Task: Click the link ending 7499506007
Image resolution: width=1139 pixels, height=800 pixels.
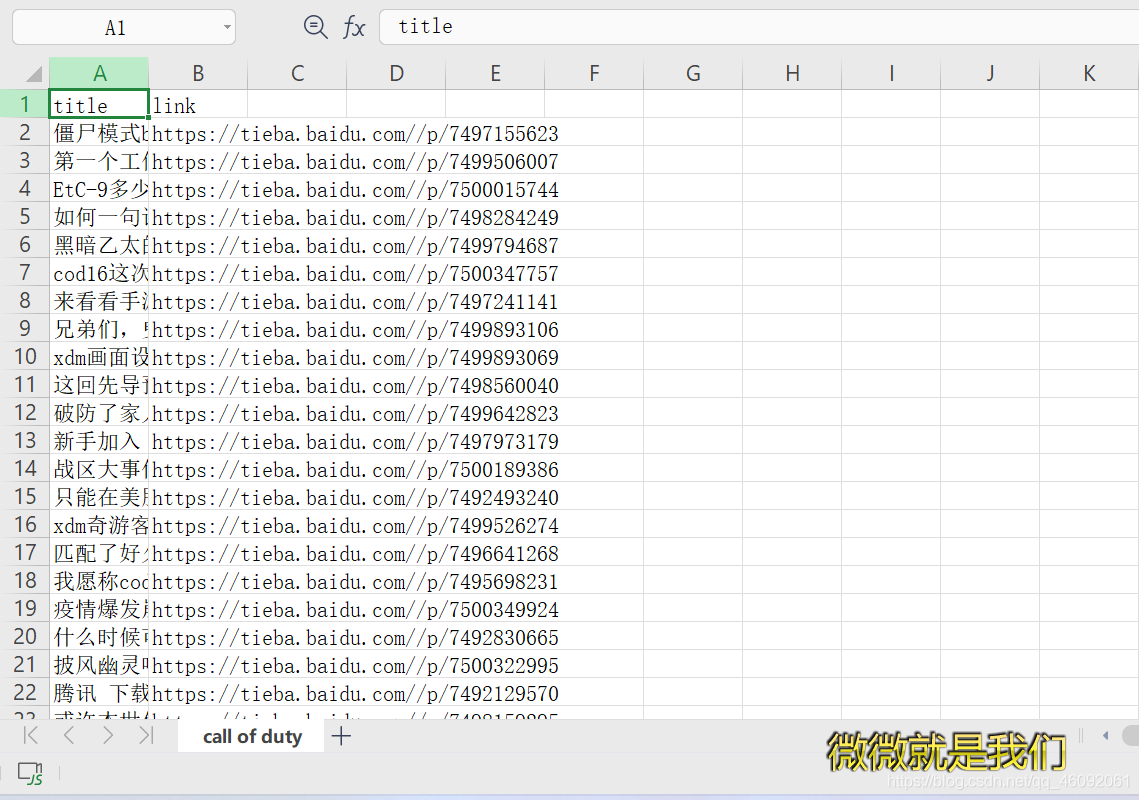Action: coord(355,161)
